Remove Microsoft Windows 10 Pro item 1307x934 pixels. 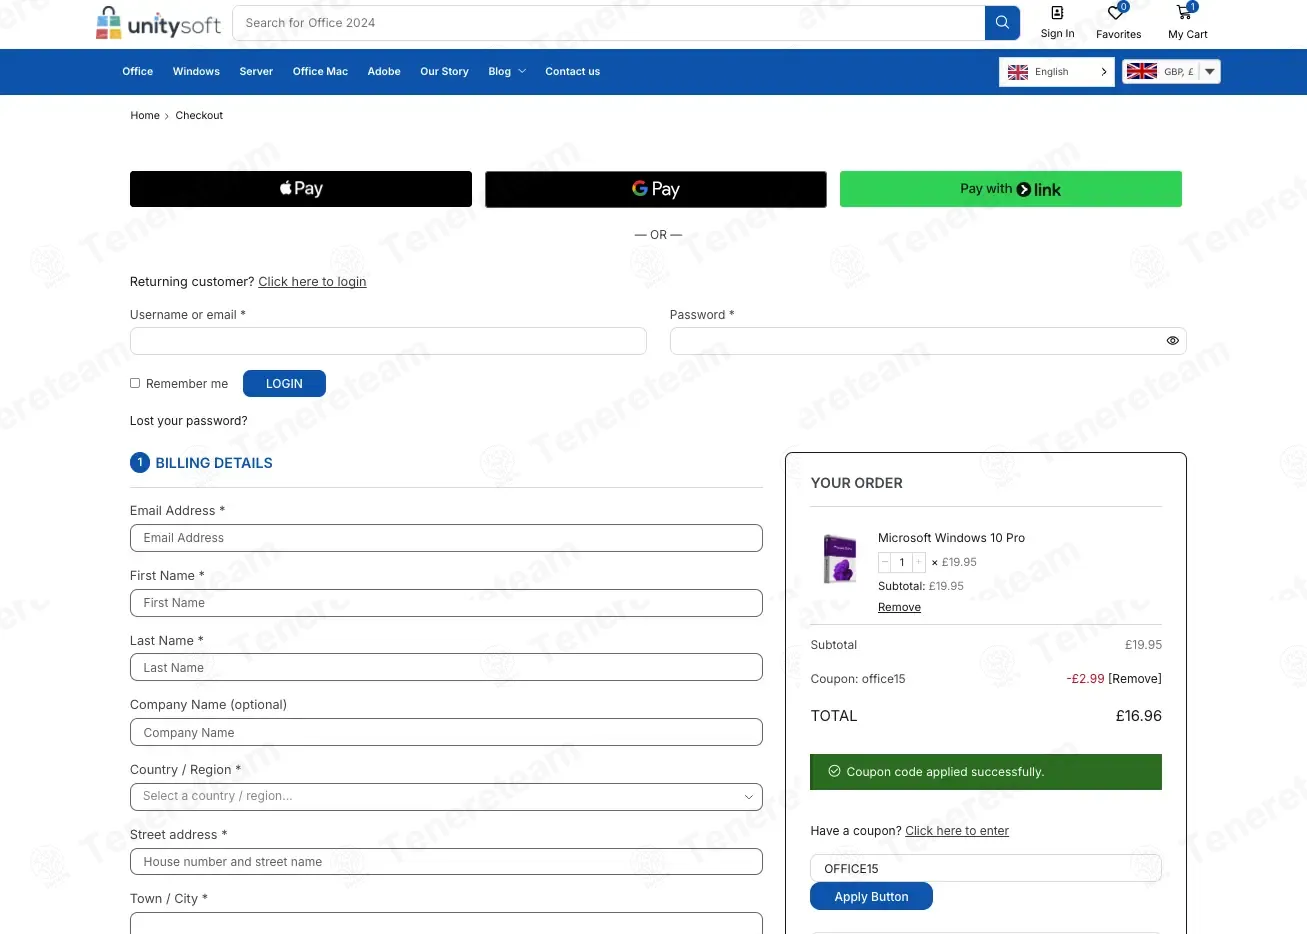coord(899,608)
